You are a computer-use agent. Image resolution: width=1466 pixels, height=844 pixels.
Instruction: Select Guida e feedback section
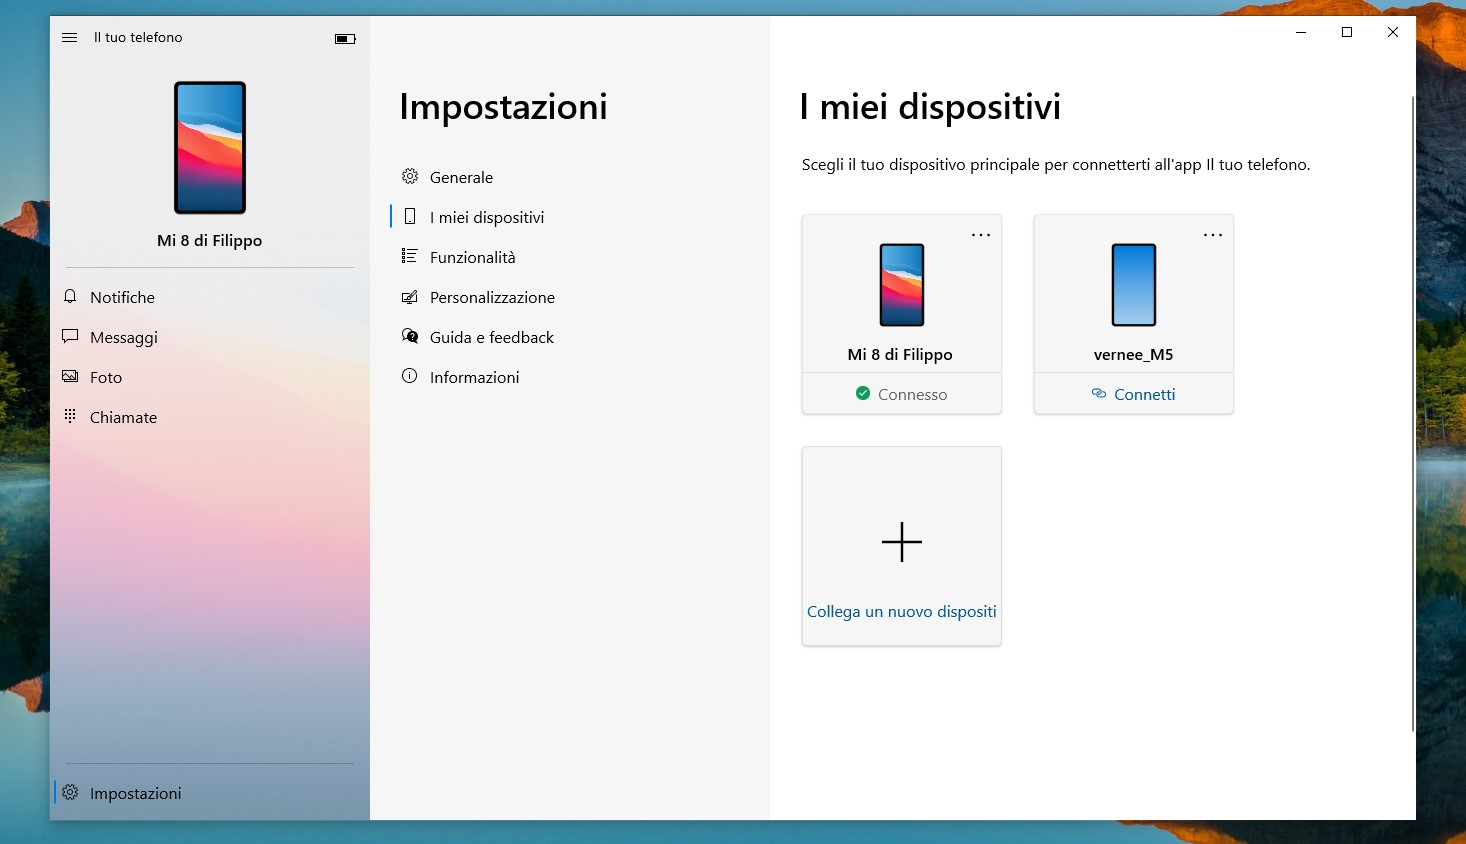point(570,337)
